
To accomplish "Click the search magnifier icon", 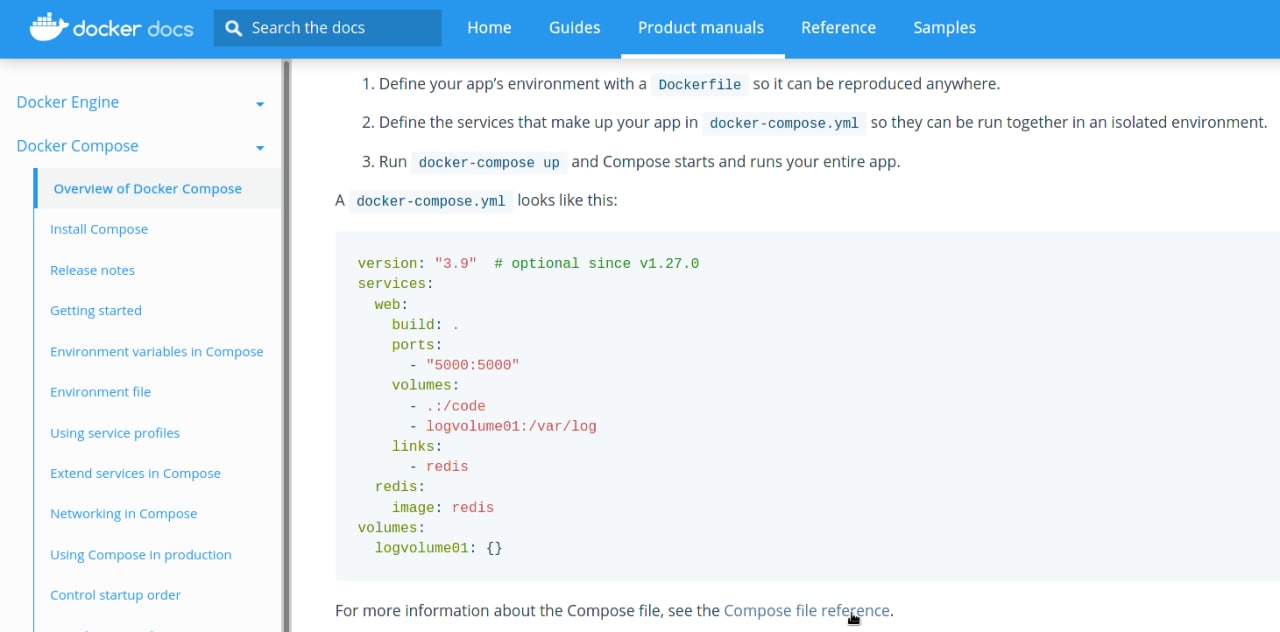I will click(x=234, y=28).
